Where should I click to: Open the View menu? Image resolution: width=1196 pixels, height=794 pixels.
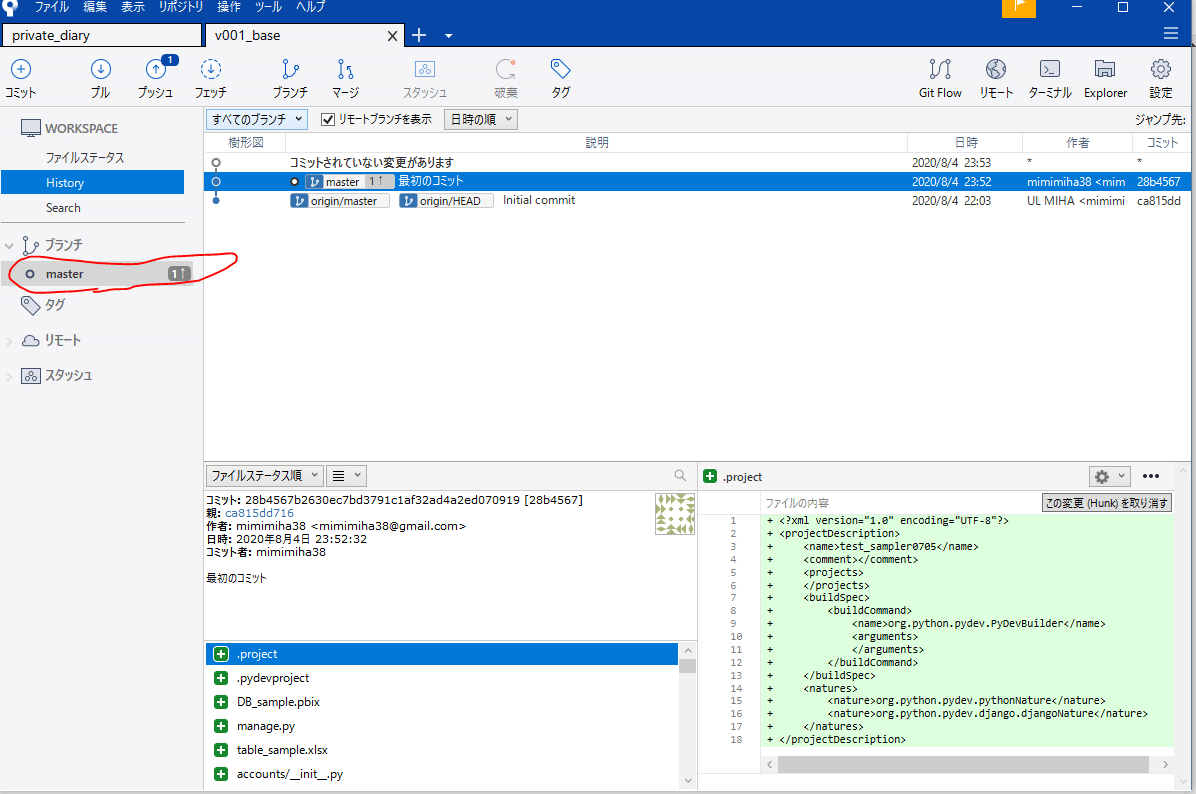tap(133, 7)
